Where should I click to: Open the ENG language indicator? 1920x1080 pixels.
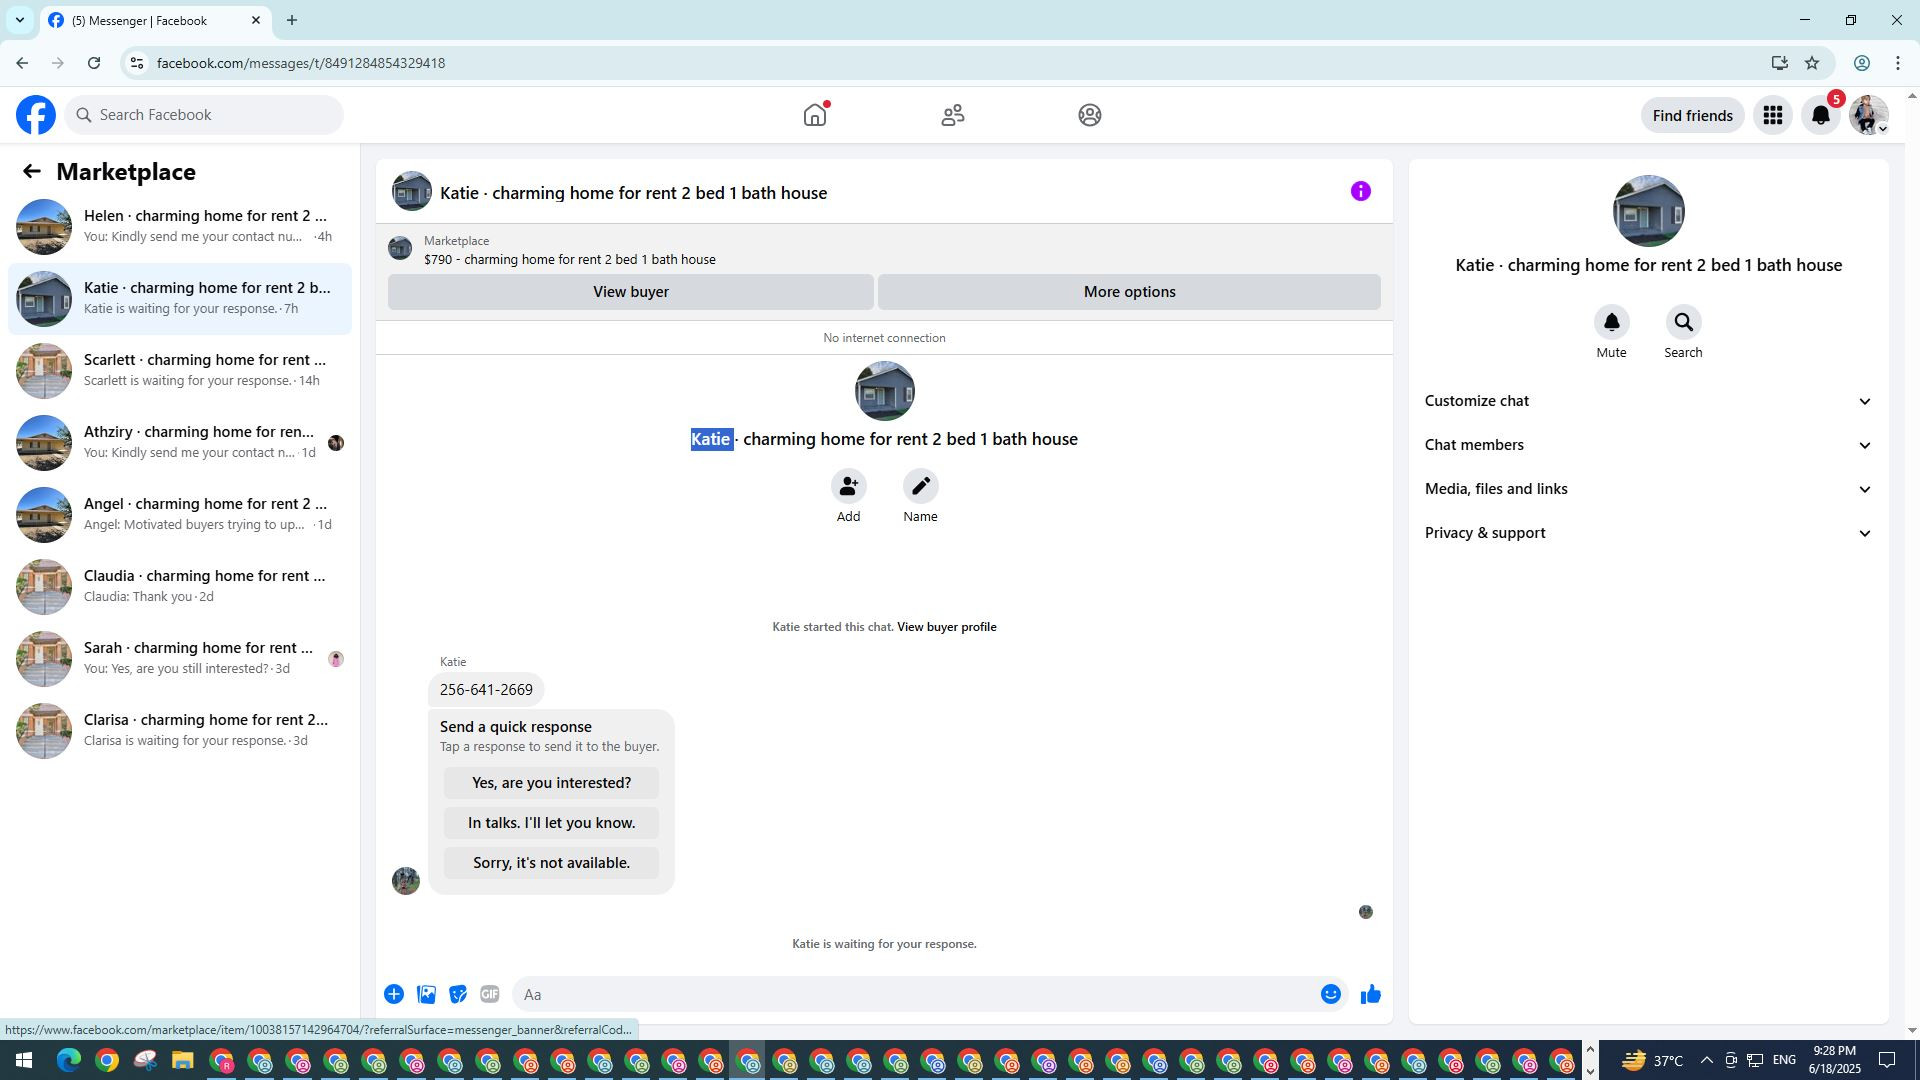(x=1784, y=1060)
